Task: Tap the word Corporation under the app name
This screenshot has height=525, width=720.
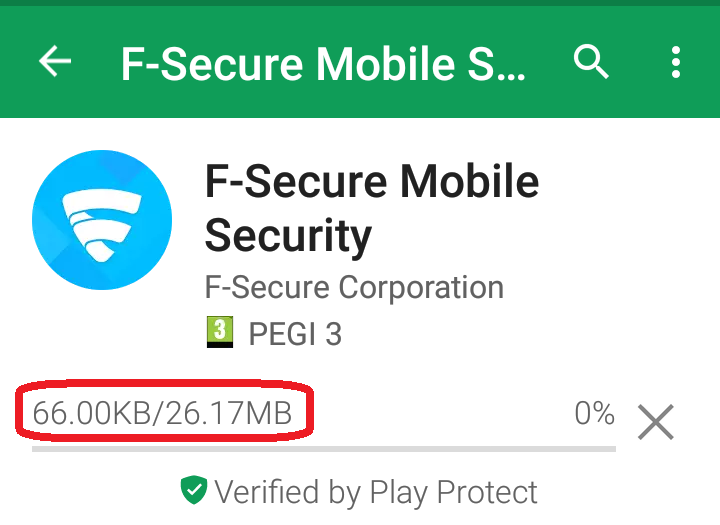Action: (421, 288)
